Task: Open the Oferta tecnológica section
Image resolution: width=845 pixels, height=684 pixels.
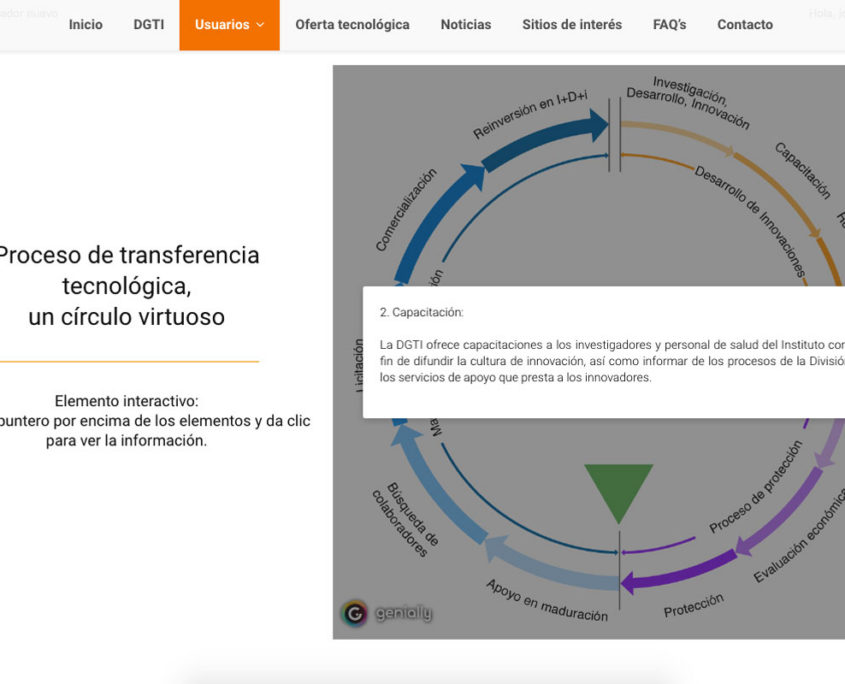Action: tap(352, 25)
